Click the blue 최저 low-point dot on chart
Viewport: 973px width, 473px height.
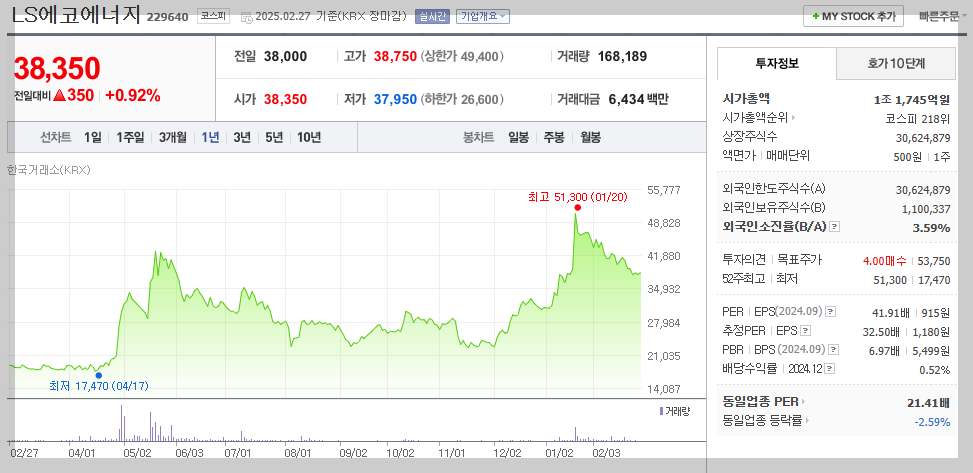point(99,375)
